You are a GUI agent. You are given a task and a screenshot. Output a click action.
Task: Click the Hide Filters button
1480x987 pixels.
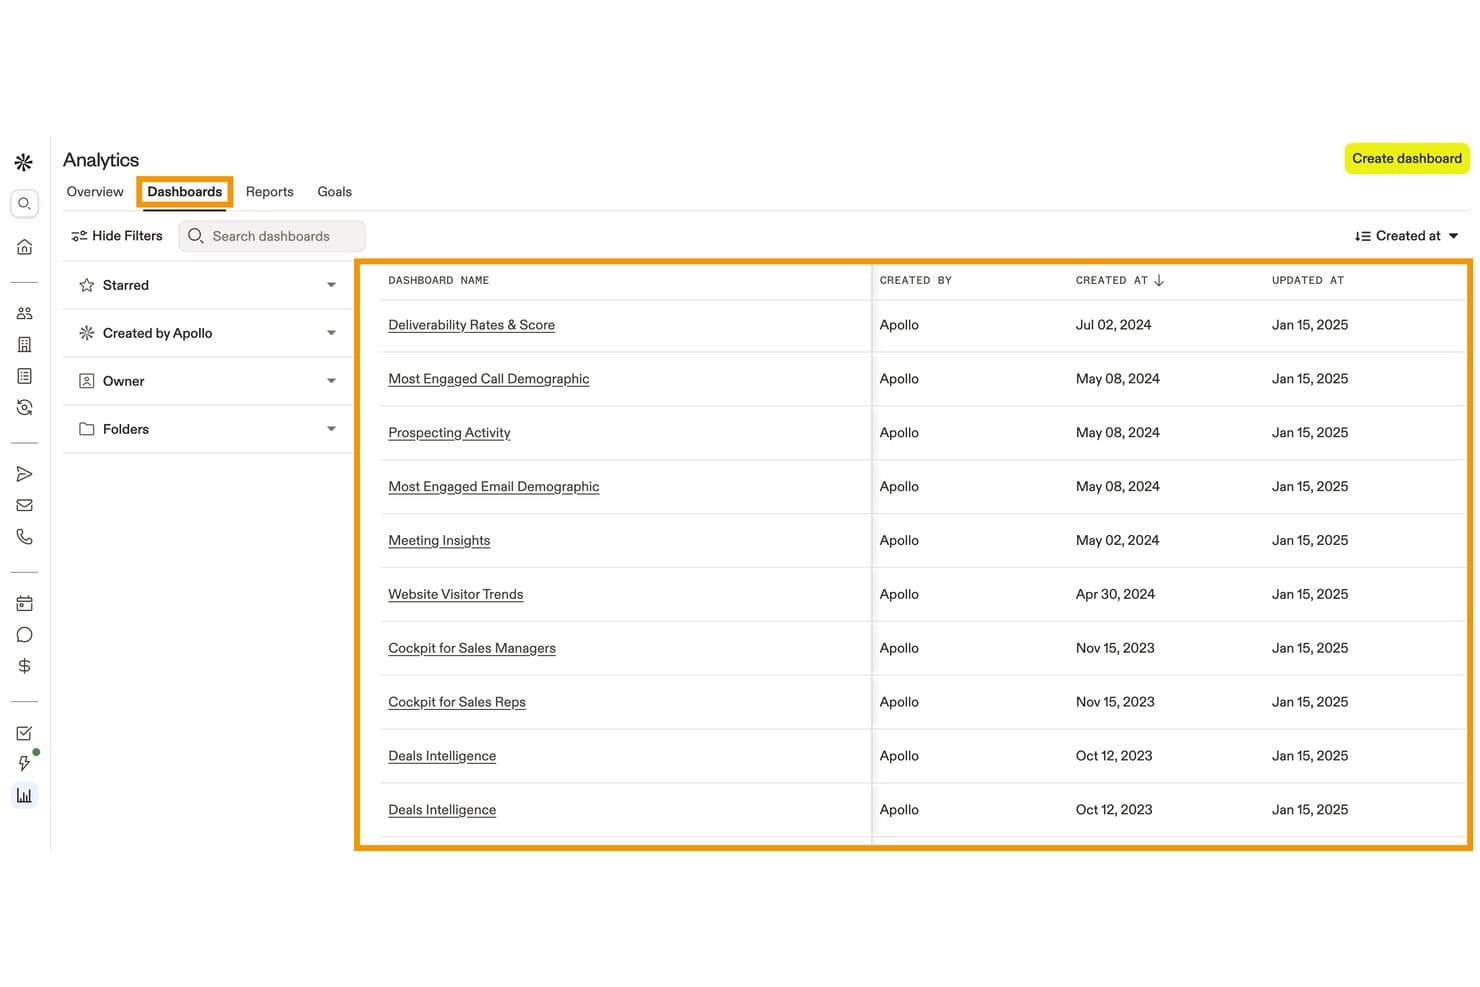(117, 236)
